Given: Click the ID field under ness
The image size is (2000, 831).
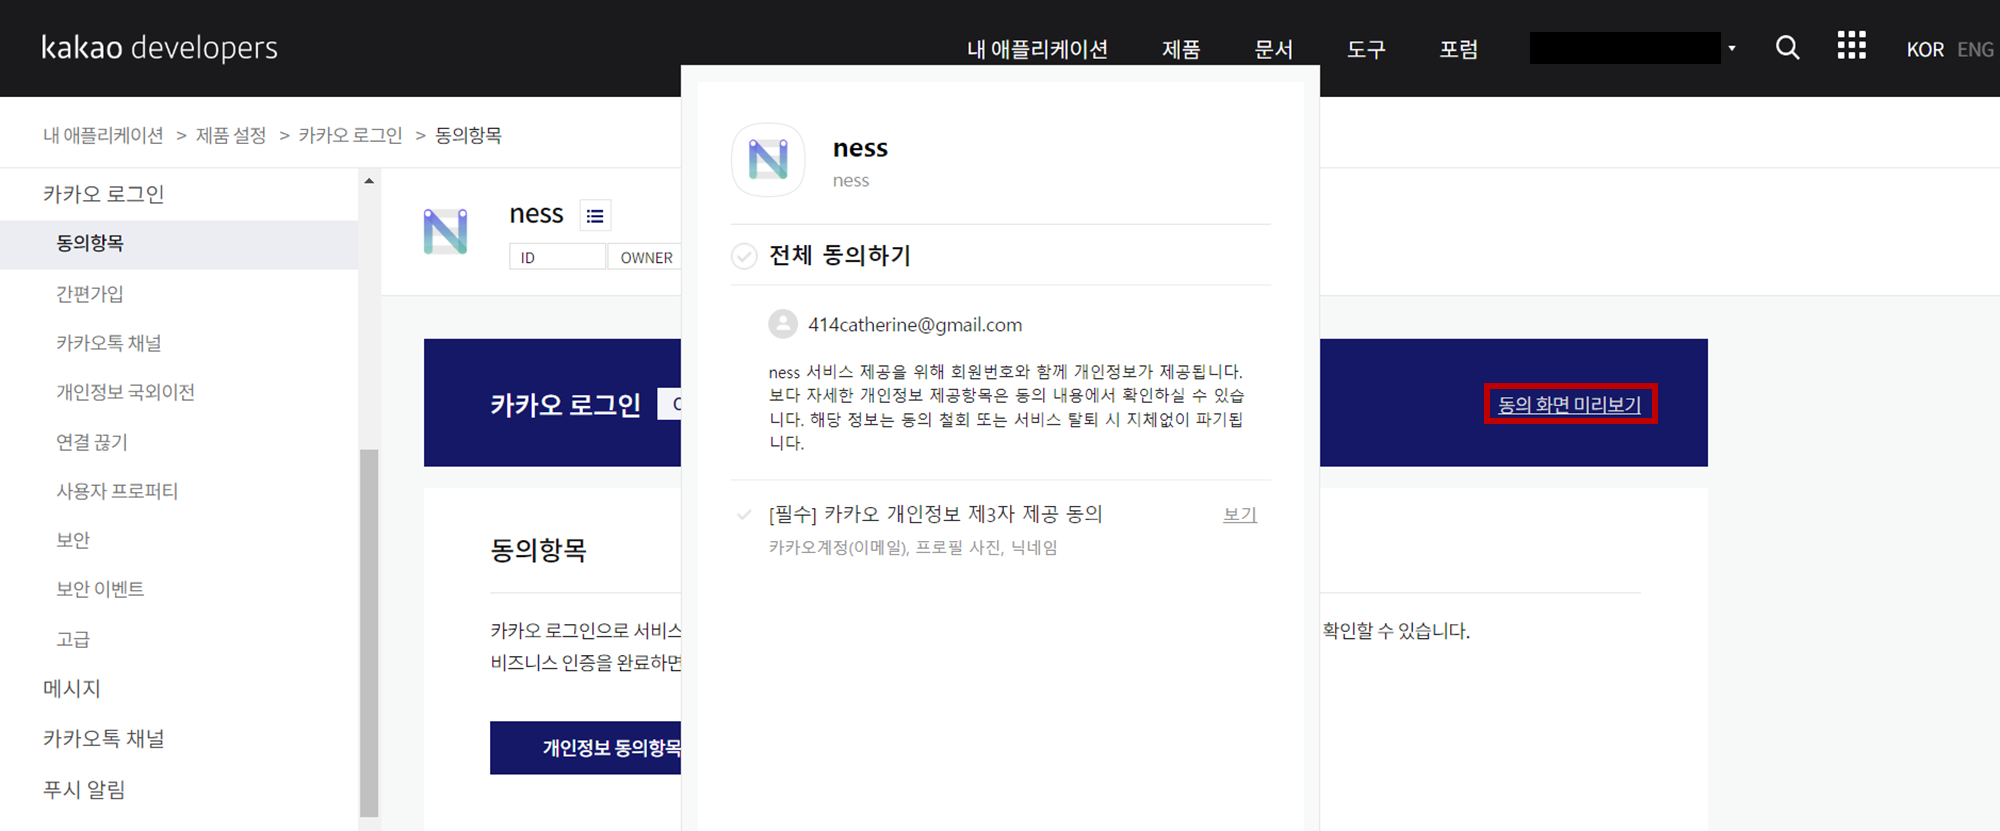Looking at the screenshot, I should [557, 257].
